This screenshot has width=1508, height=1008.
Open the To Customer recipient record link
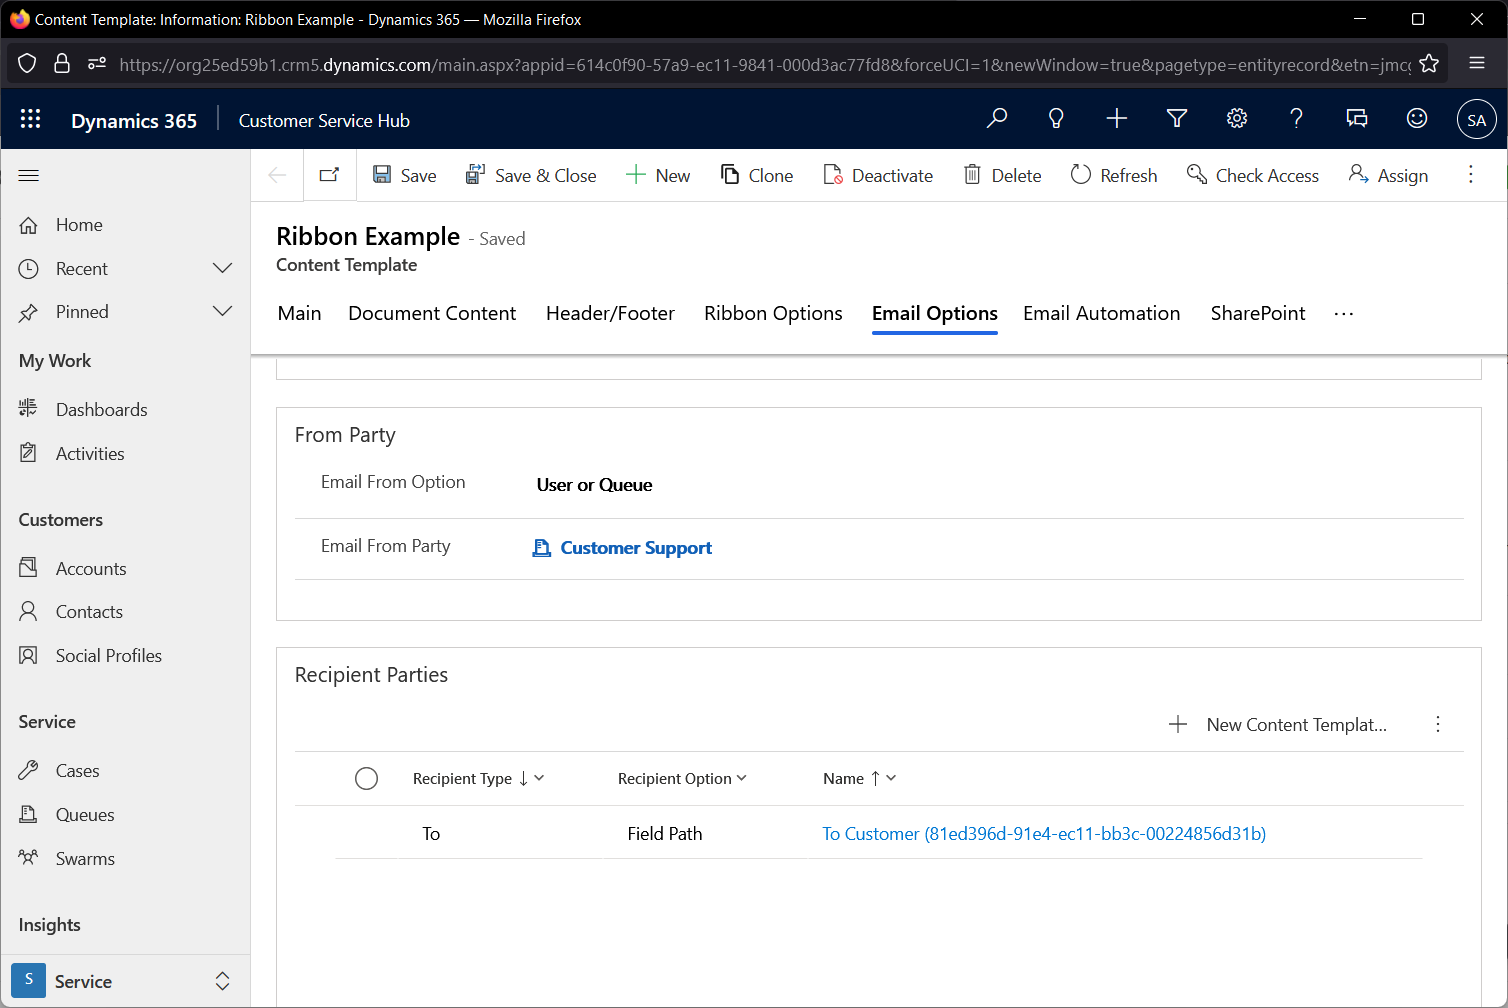pyautogui.click(x=1043, y=834)
